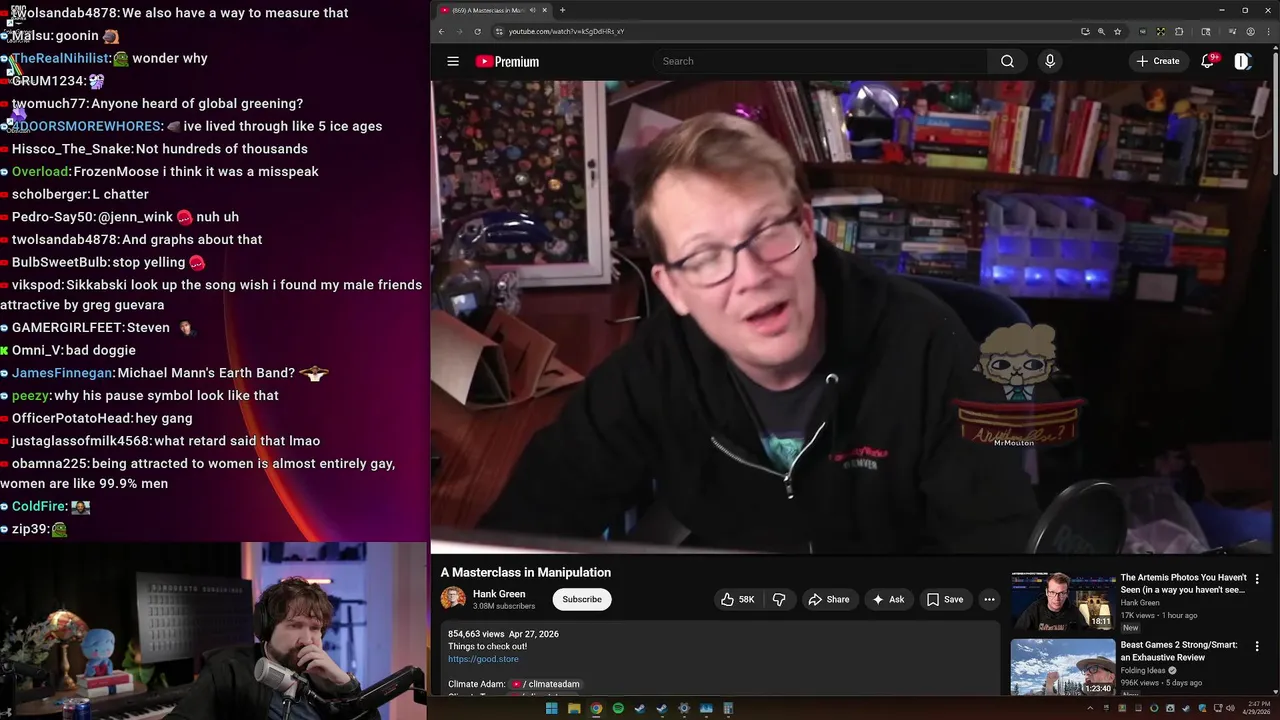Open more actions ellipsis under video
The image size is (1280, 720).
(989, 599)
